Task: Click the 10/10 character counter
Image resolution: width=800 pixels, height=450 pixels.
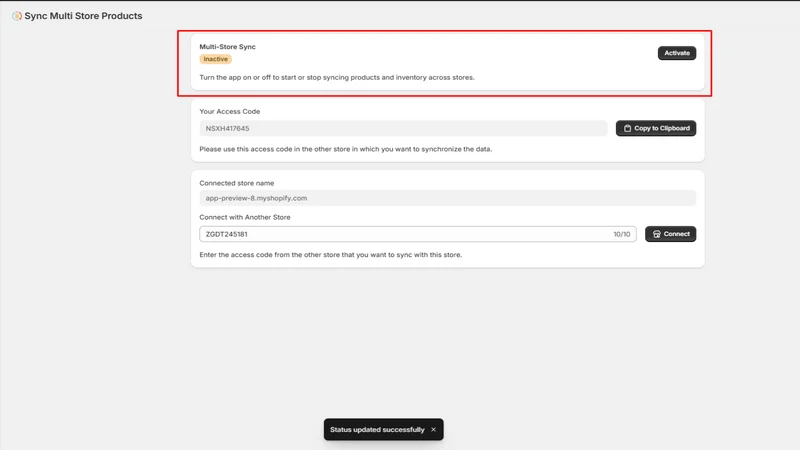Action: coord(621,234)
